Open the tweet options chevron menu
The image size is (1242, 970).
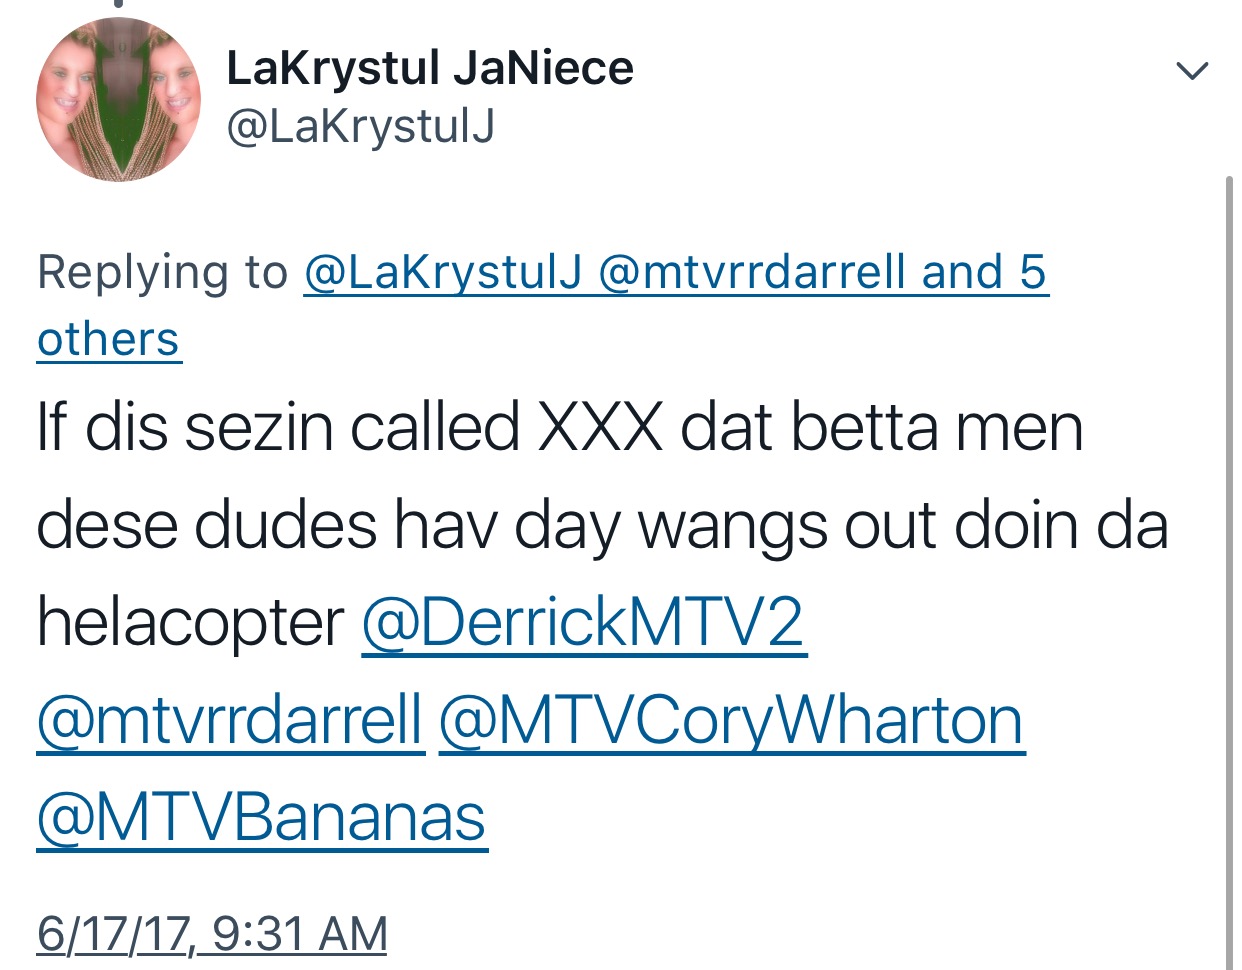click(1192, 71)
